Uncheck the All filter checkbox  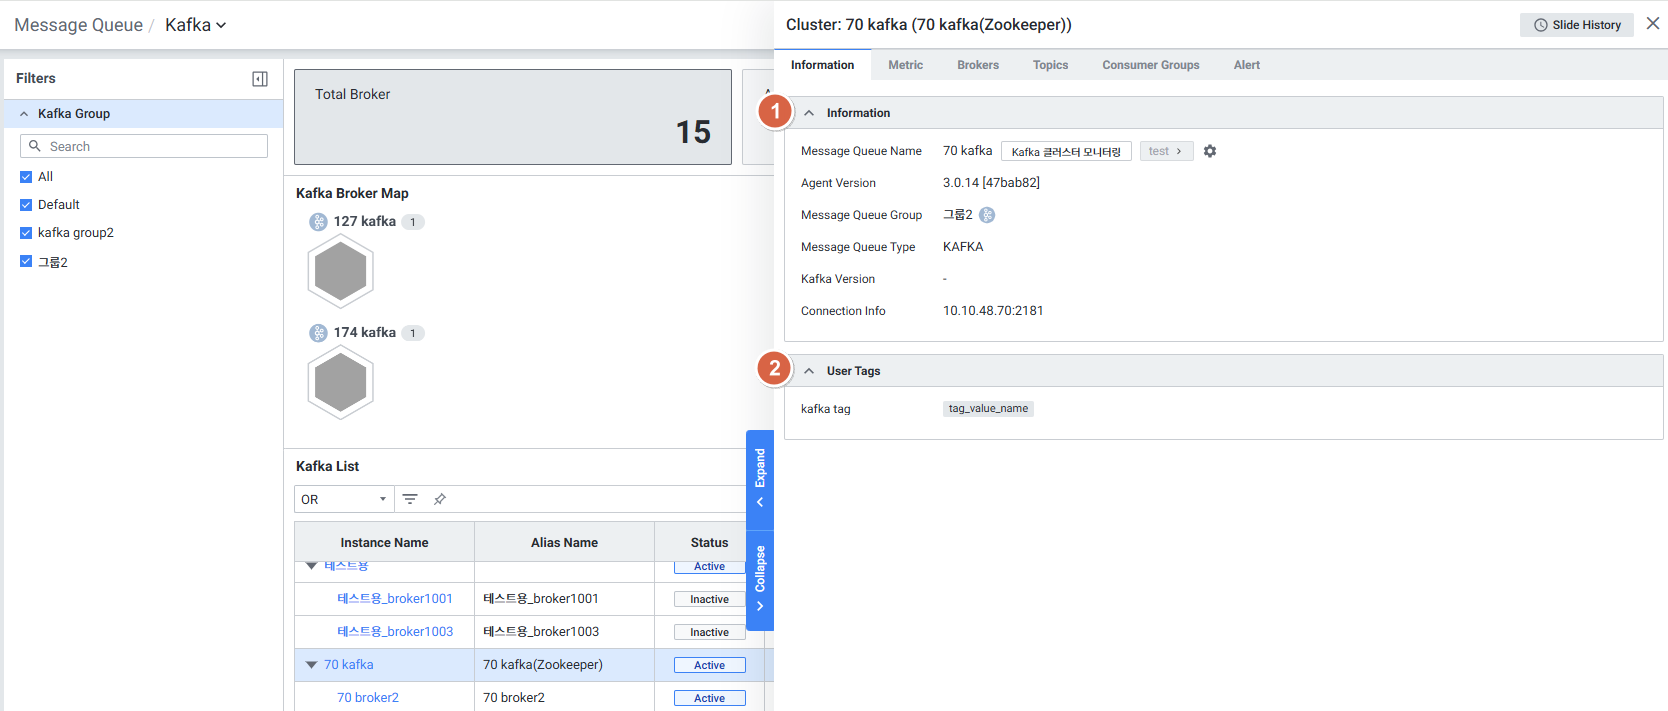[x=26, y=177]
